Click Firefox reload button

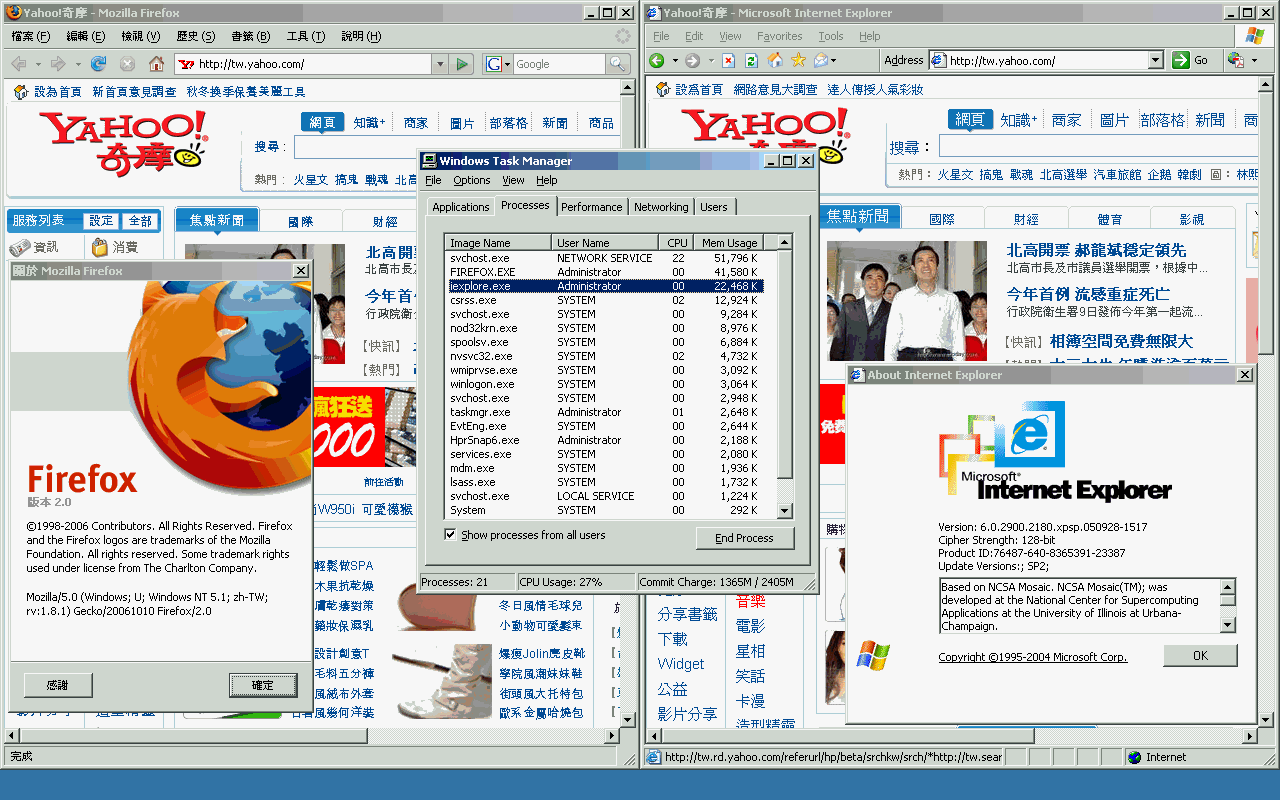tap(98, 64)
